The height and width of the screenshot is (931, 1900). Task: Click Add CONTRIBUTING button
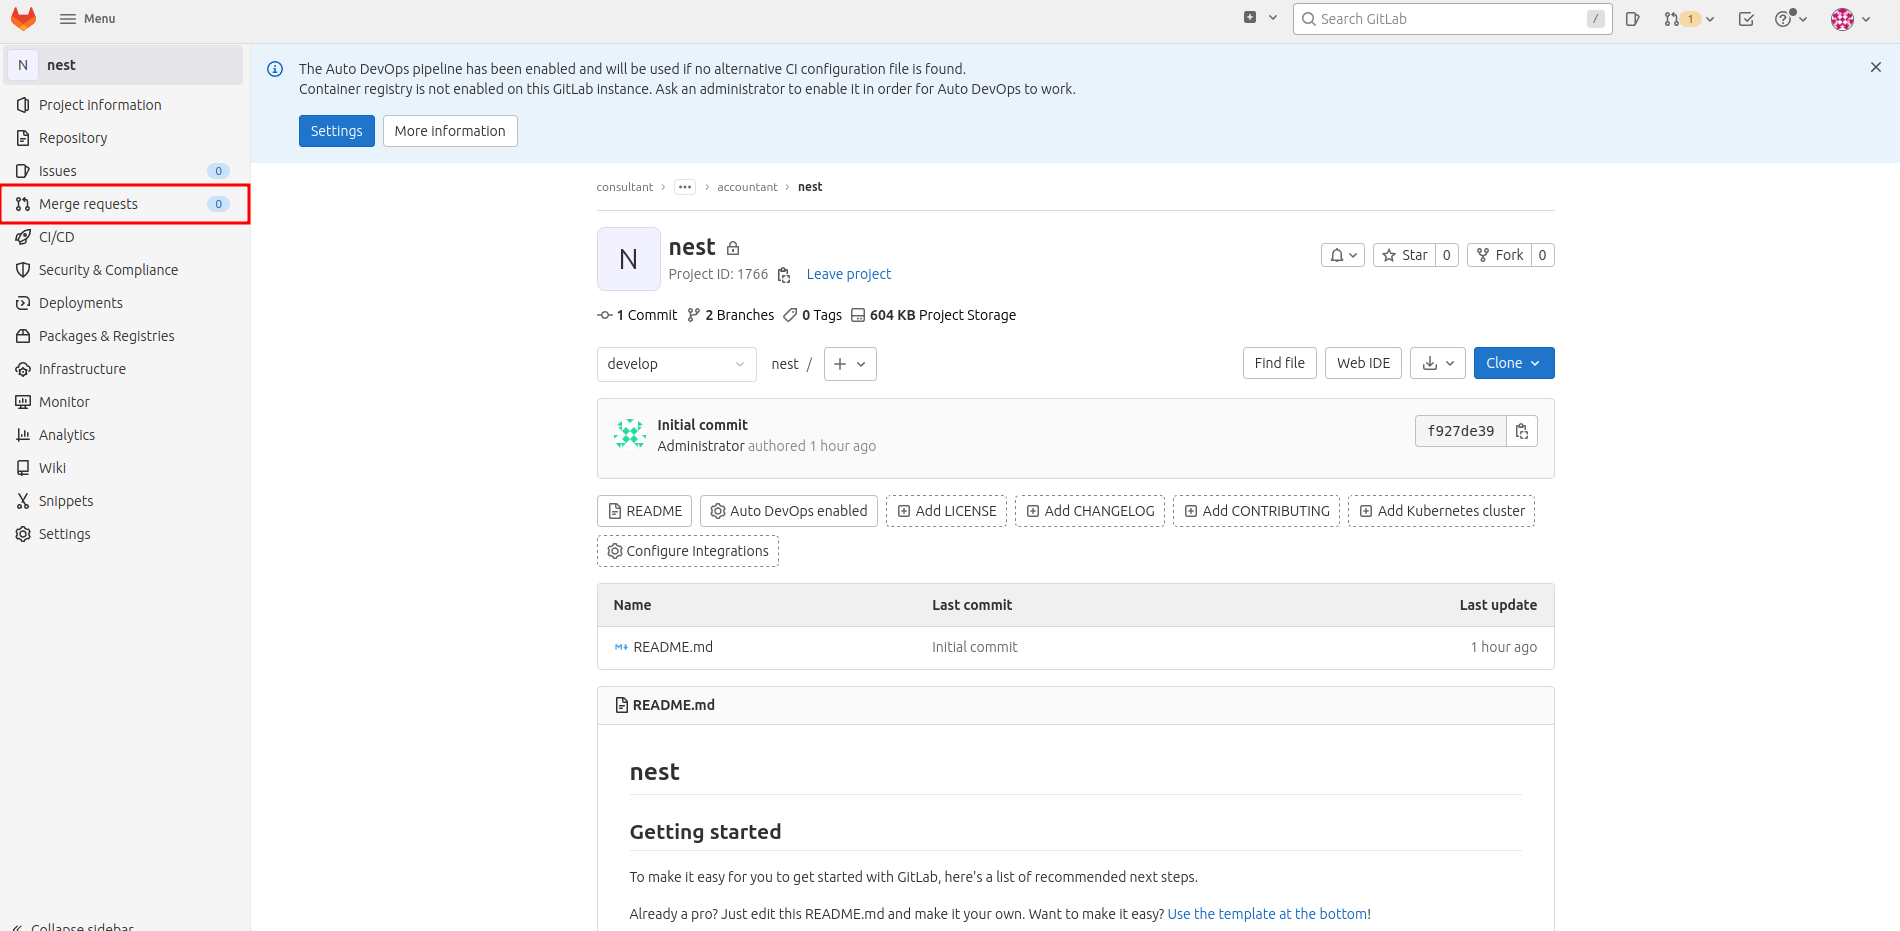[1256, 511]
